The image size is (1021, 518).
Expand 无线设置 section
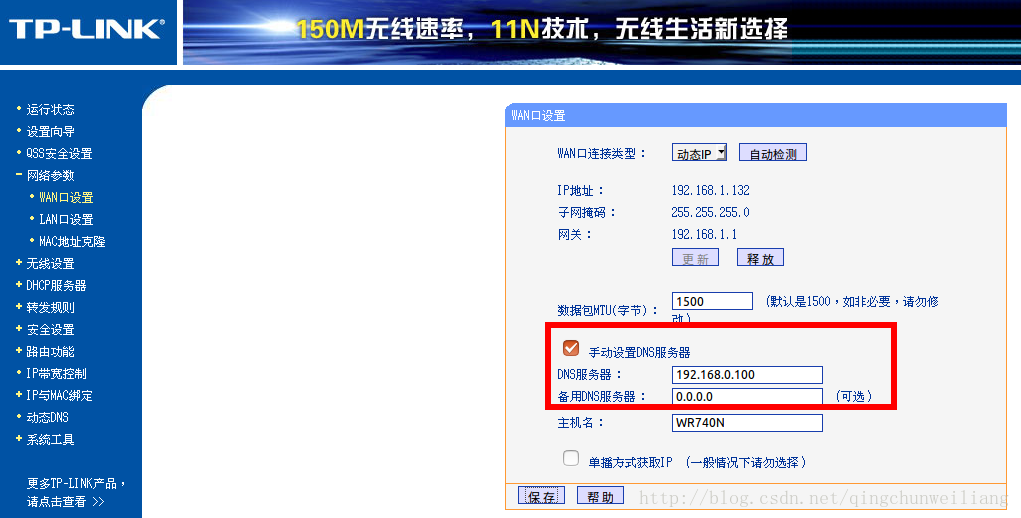[50, 264]
